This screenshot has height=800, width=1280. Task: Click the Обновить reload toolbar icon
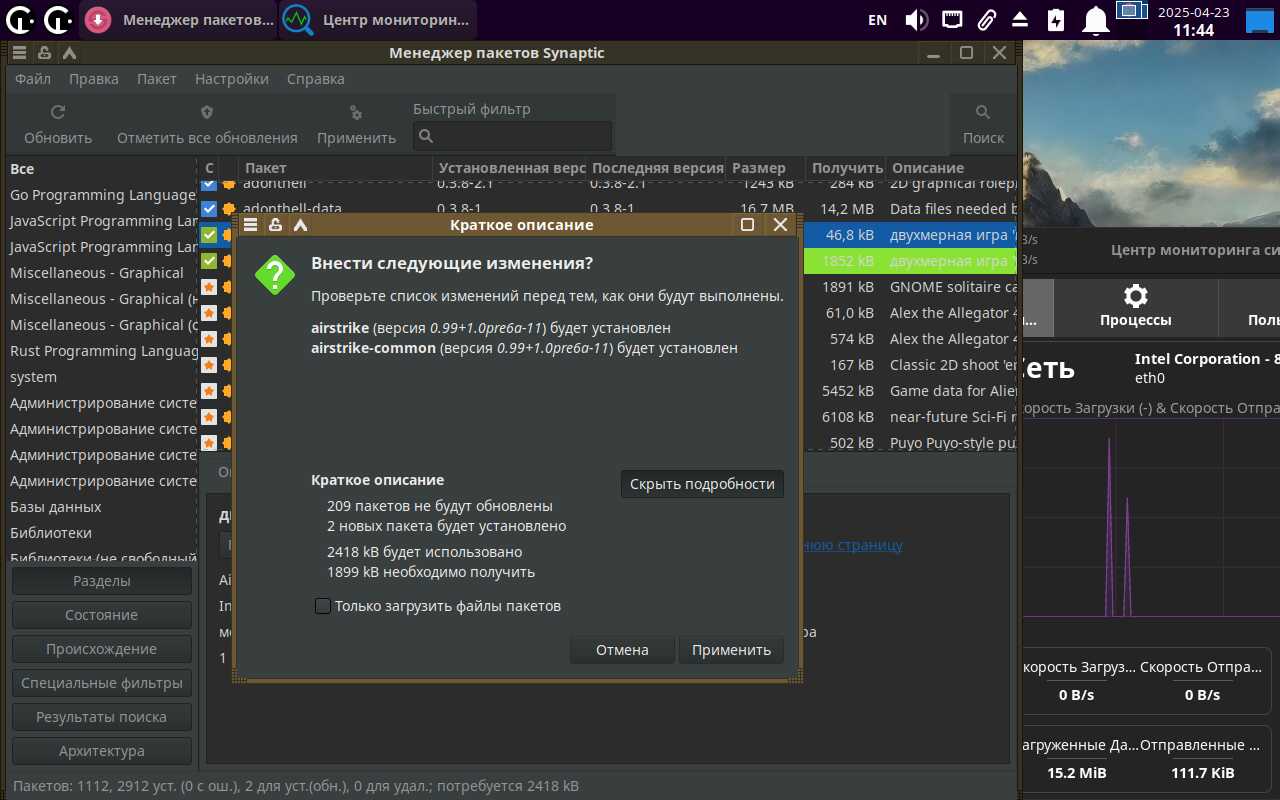pos(58,113)
